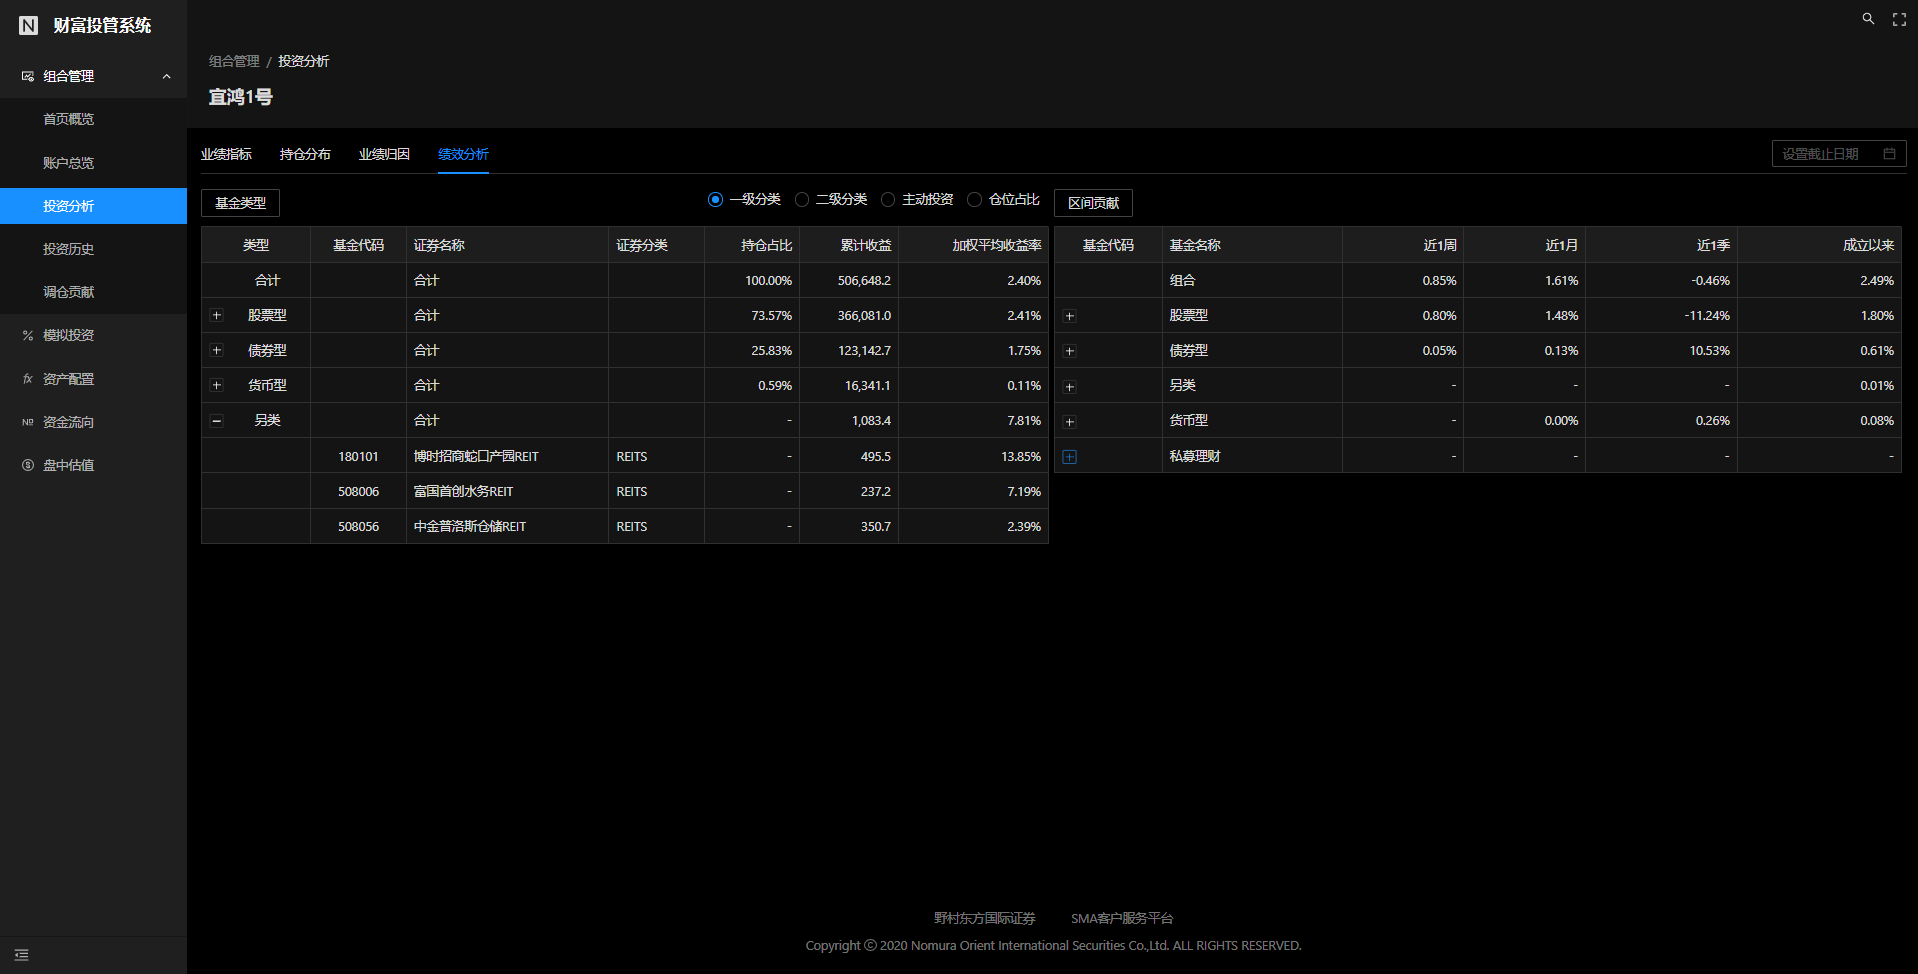Expand 债券型 row in right table

pyautogui.click(x=1069, y=351)
